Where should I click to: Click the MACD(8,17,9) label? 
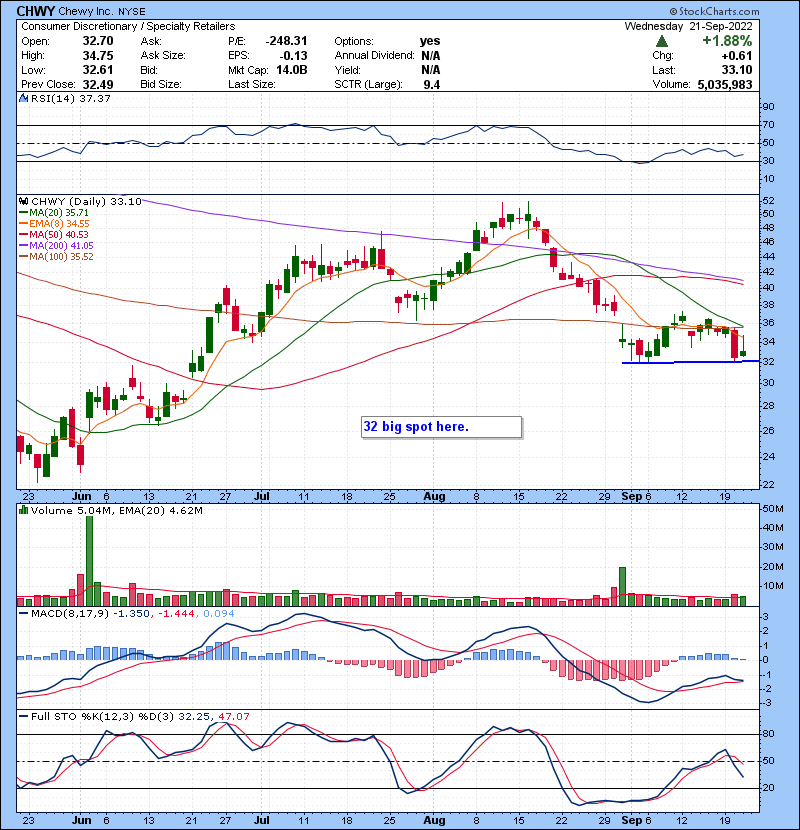tap(70, 614)
